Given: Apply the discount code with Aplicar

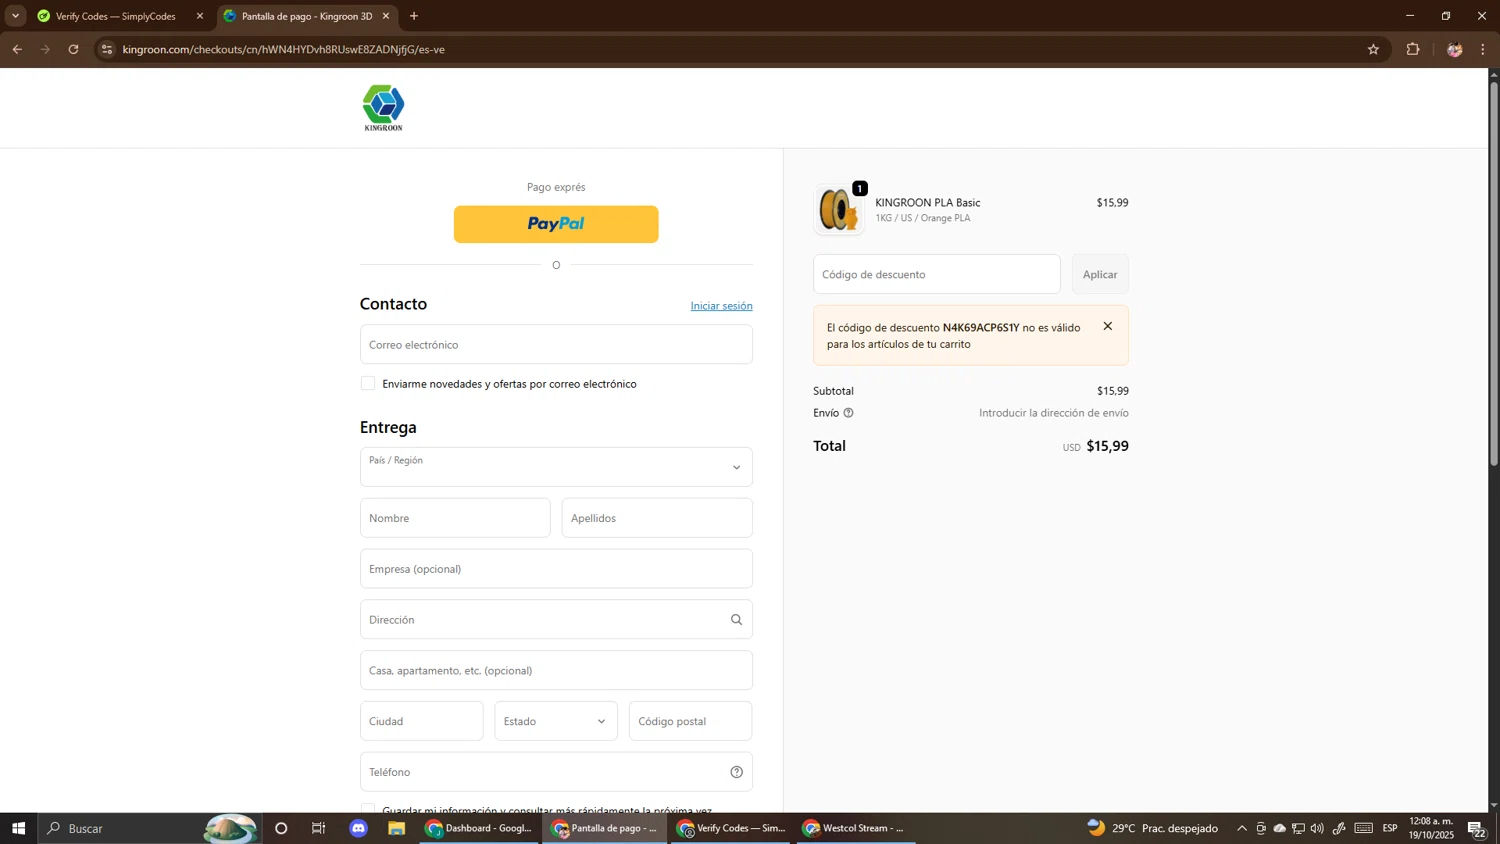Looking at the screenshot, I should pos(1100,274).
